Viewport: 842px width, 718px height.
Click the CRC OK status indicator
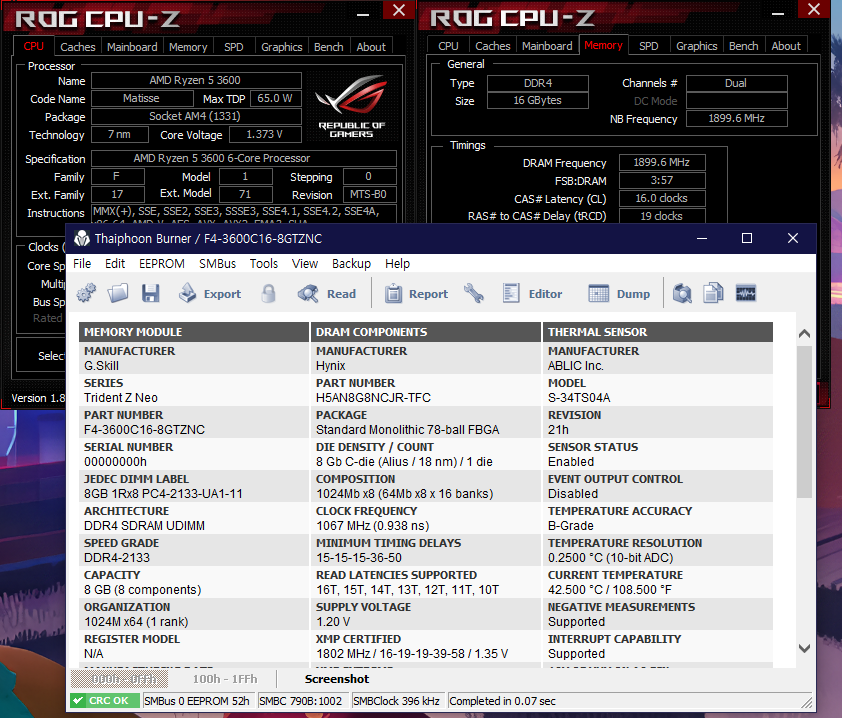tap(105, 701)
